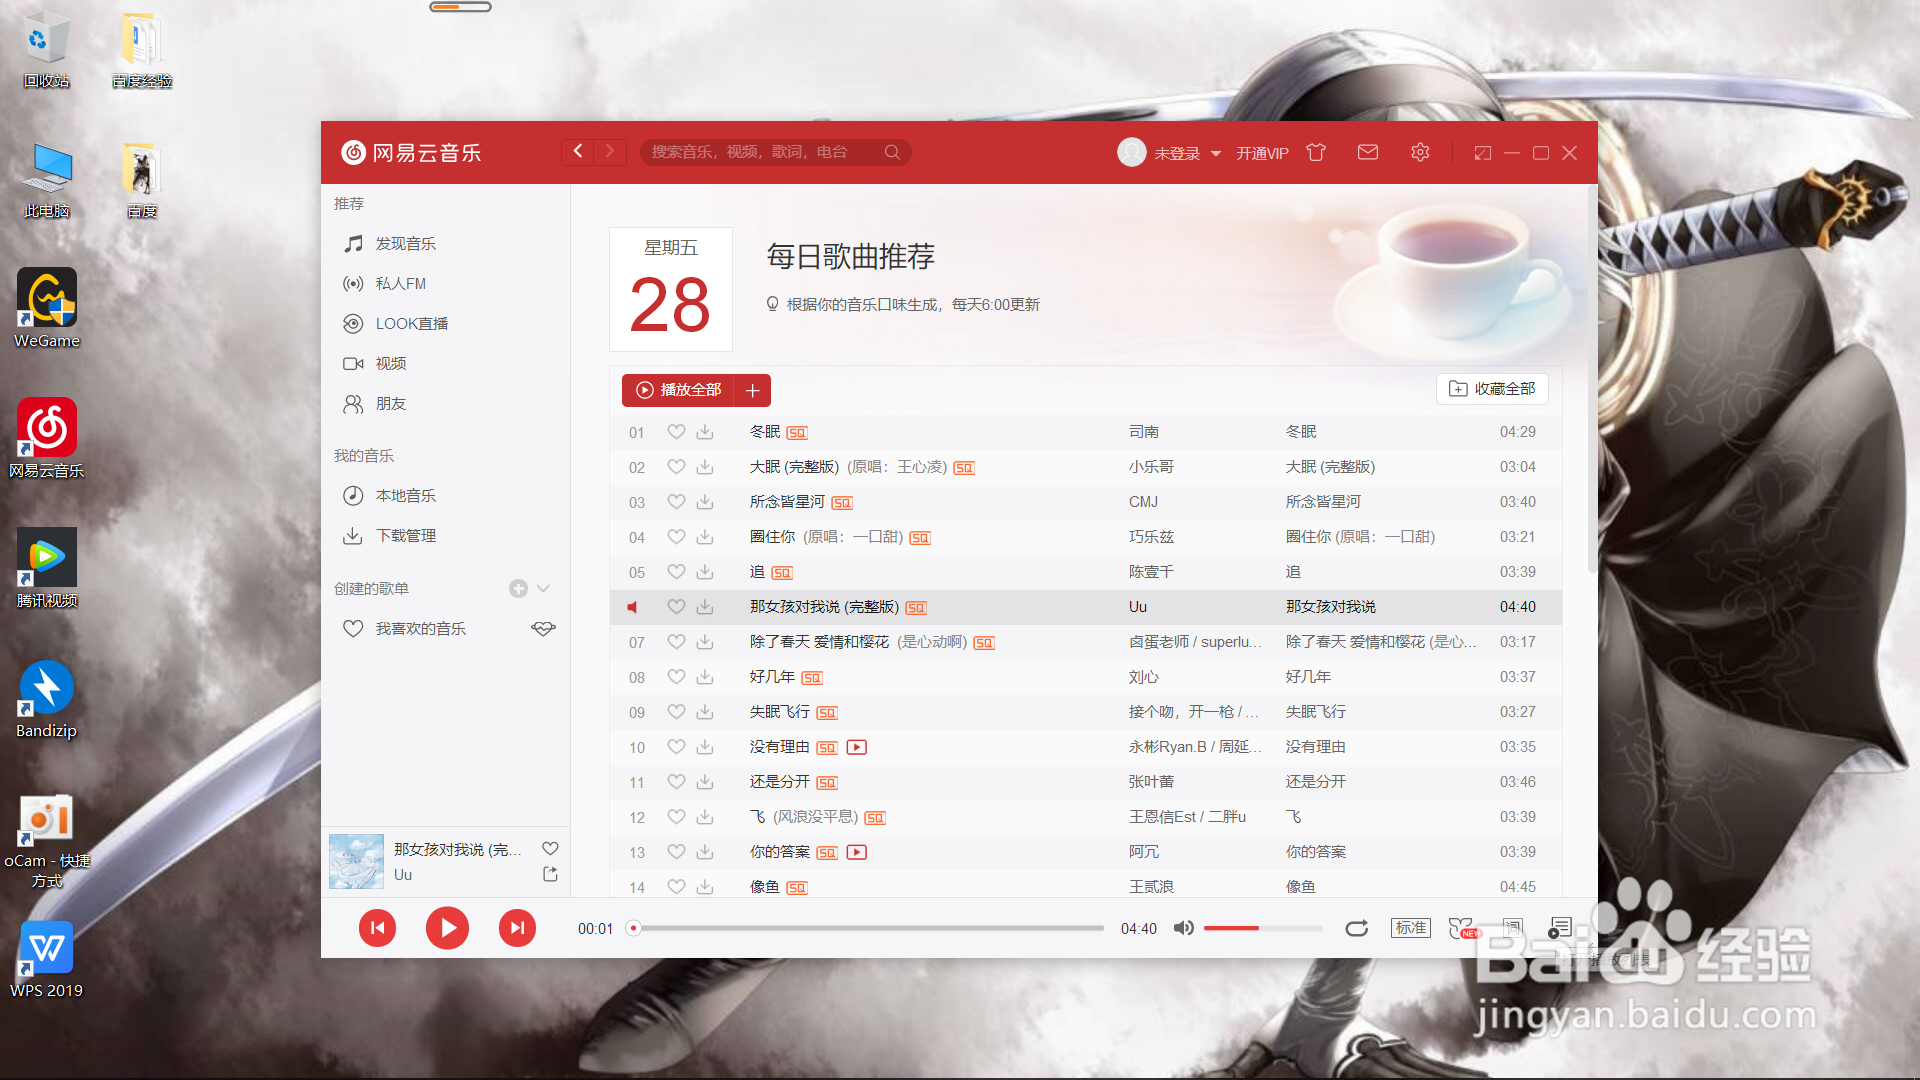This screenshot has height=1080, width=1920.
Task: Adjust the volume slider
Action: pyautogui.click(x=1262, y=928)
